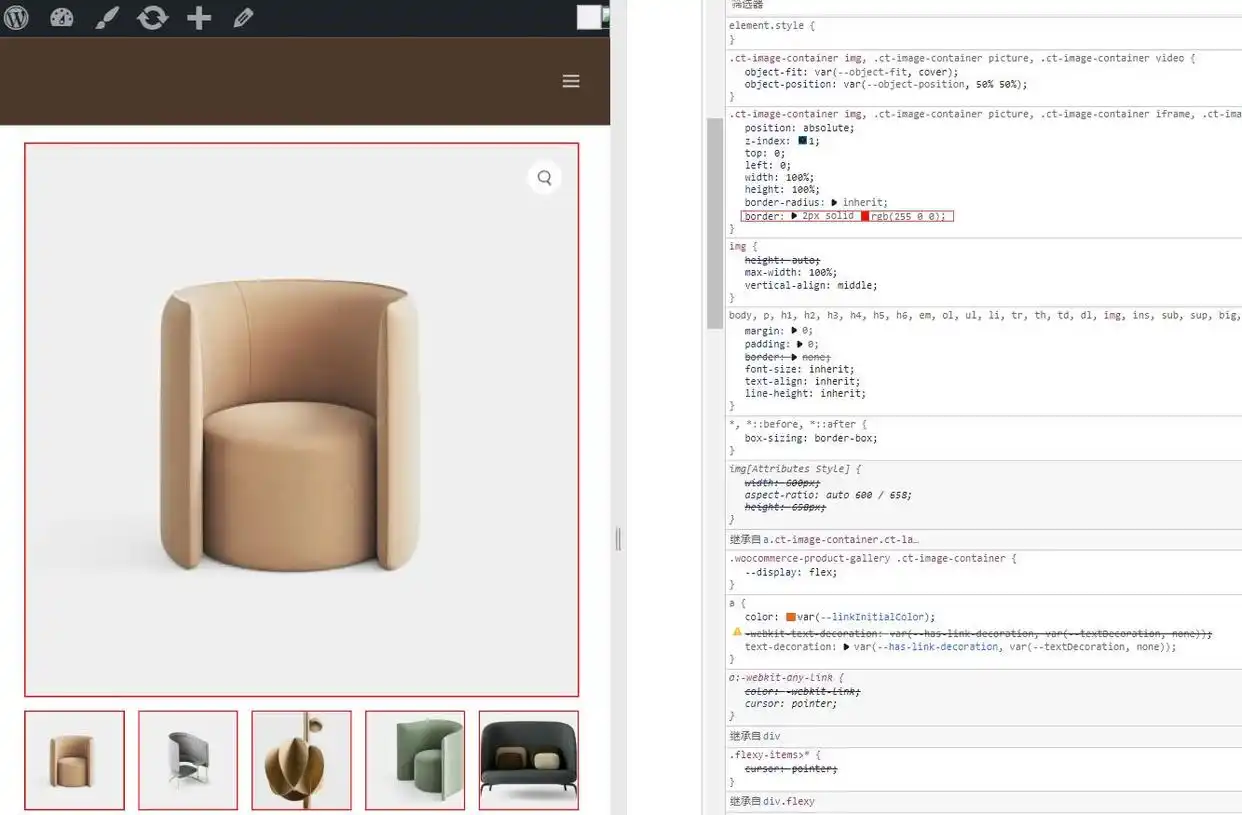Open the hamburger navigation menu
Viewport: 1242px width, 815px height.
(571, 81)
